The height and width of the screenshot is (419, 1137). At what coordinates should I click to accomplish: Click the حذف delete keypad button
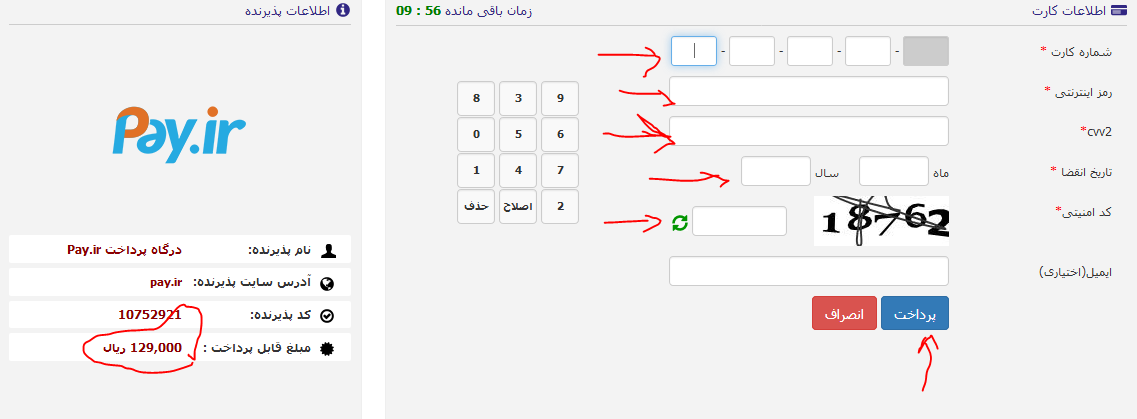point(476,206)
